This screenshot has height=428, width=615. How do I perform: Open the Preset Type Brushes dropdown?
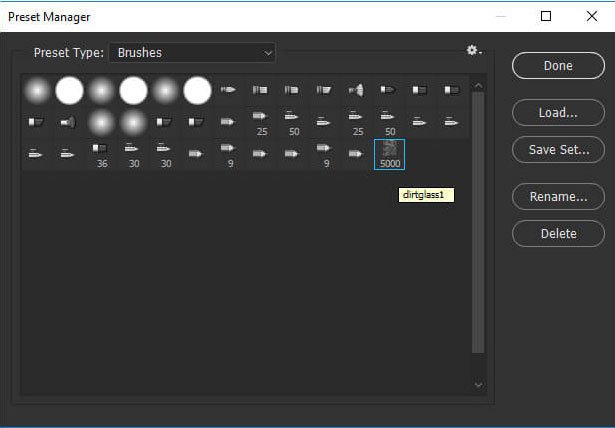[x=192, y=52]
